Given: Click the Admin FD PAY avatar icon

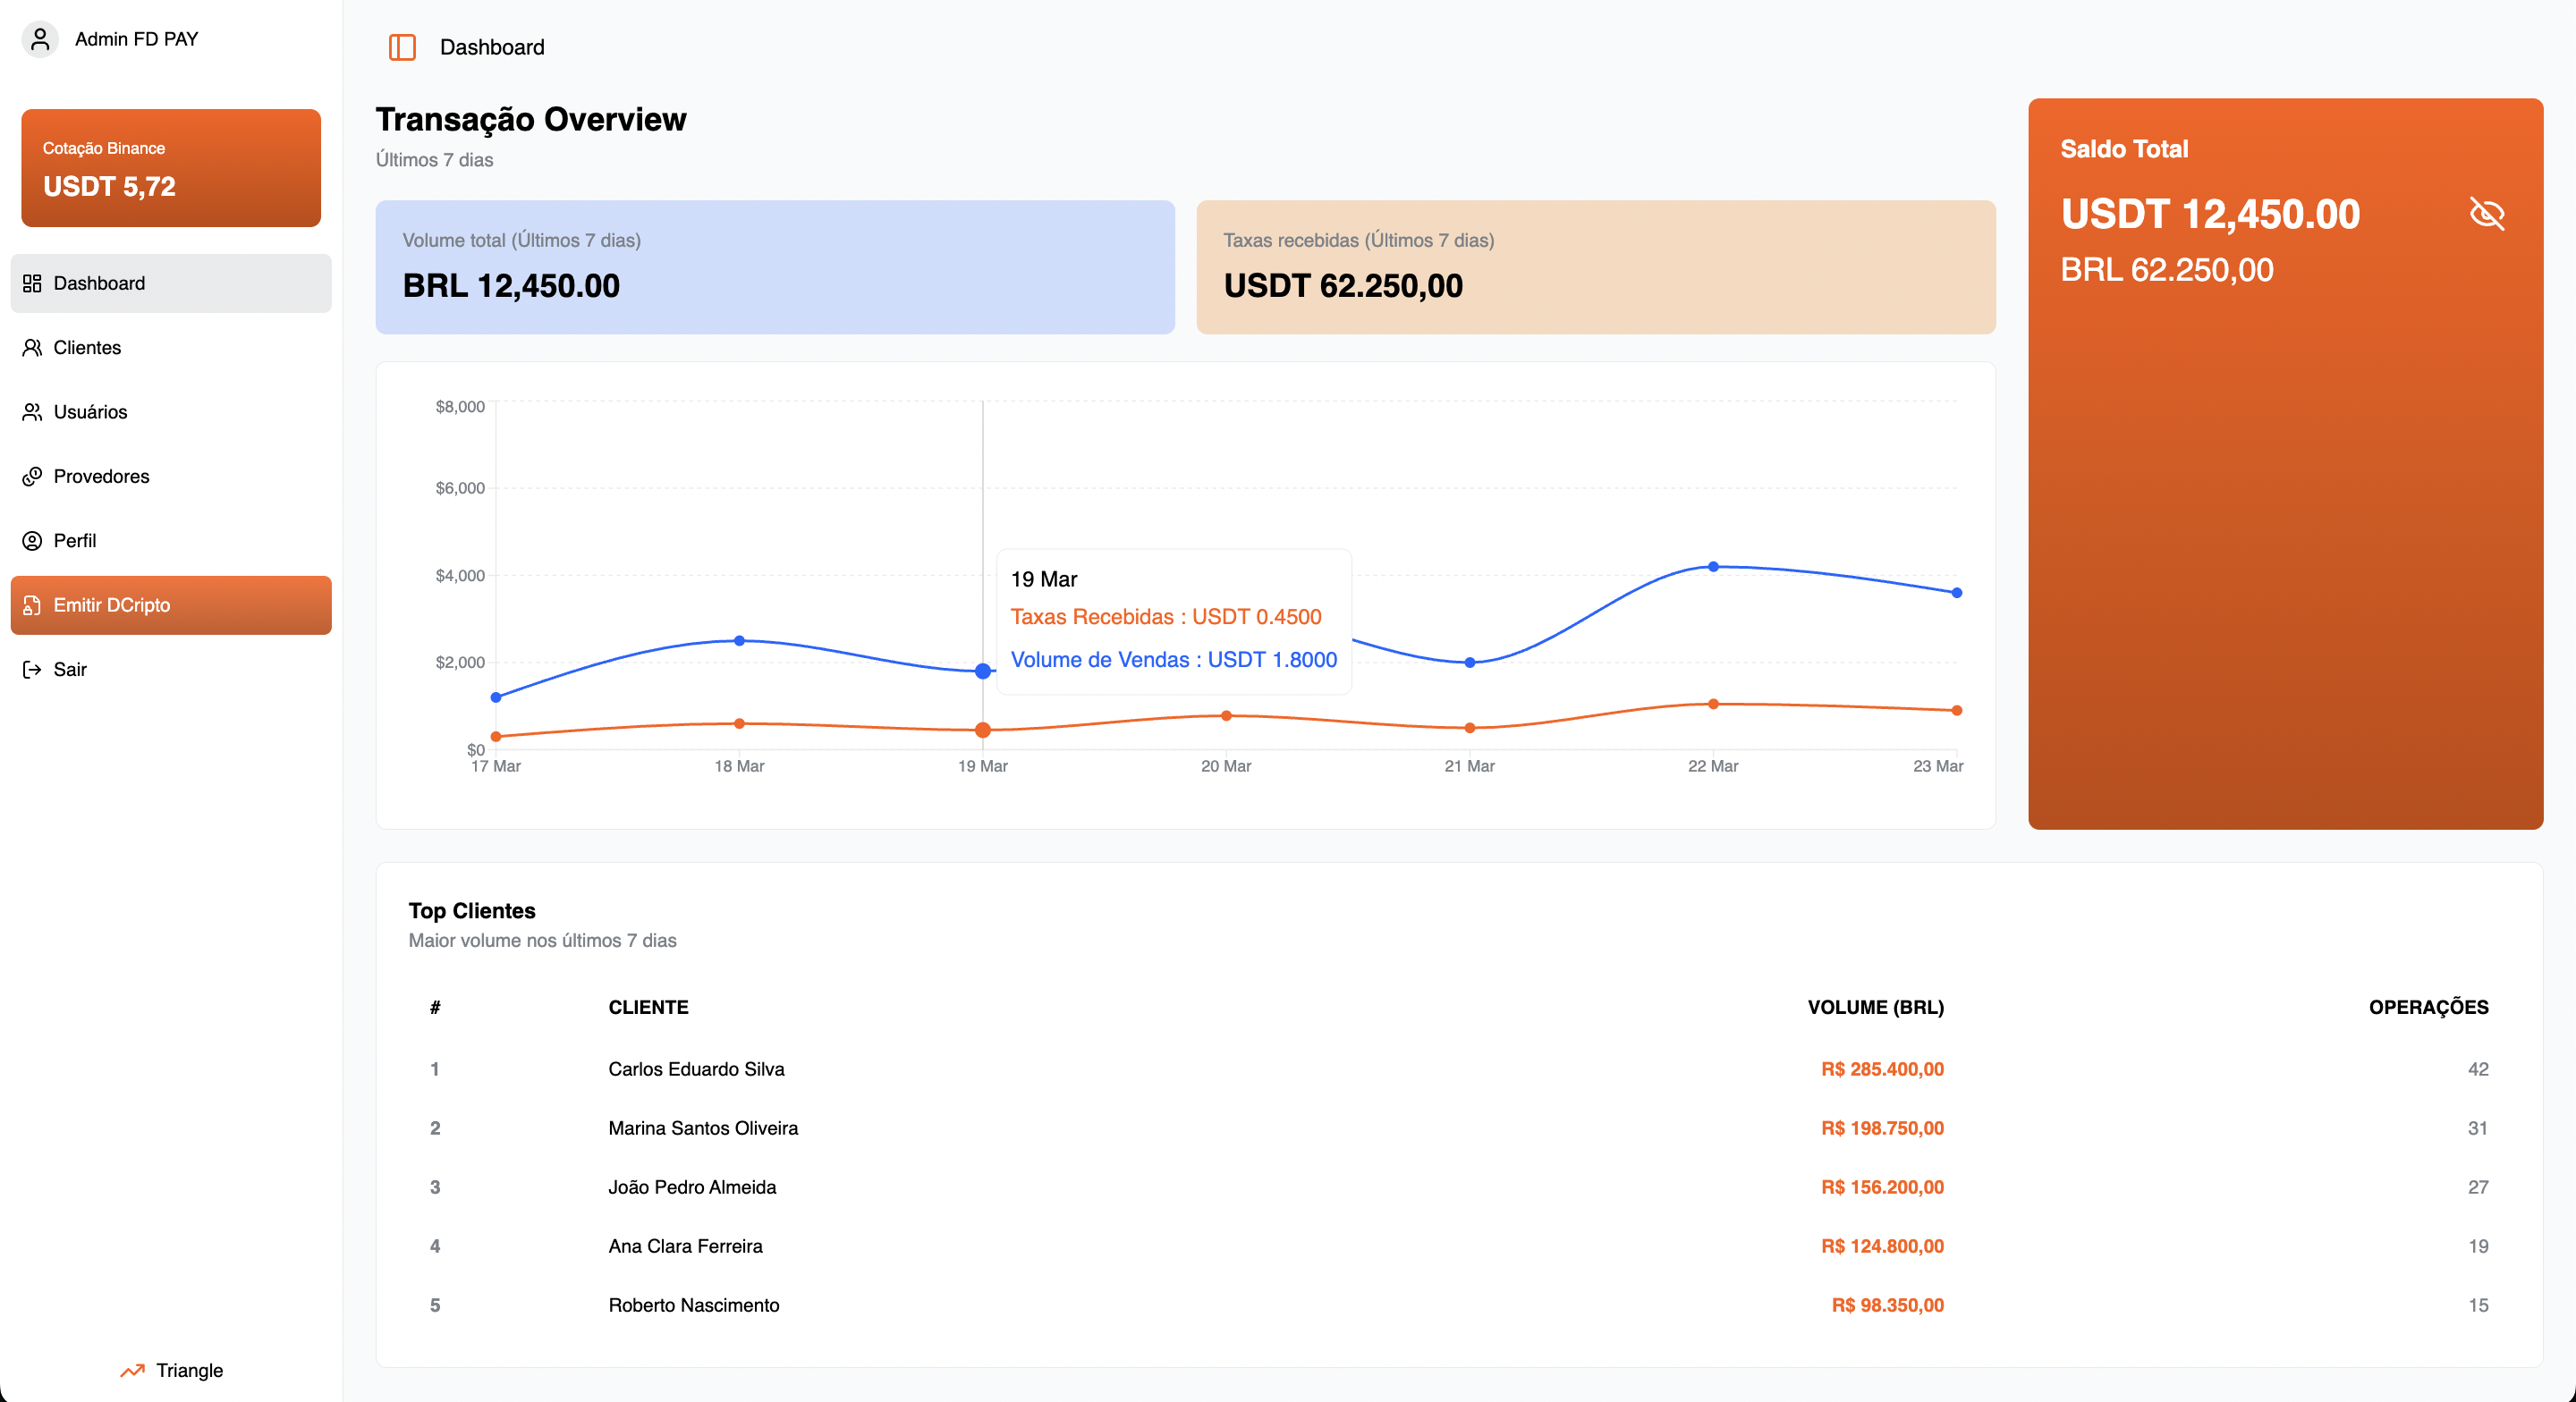Looking at the screenshot, I should click(40, 39).
